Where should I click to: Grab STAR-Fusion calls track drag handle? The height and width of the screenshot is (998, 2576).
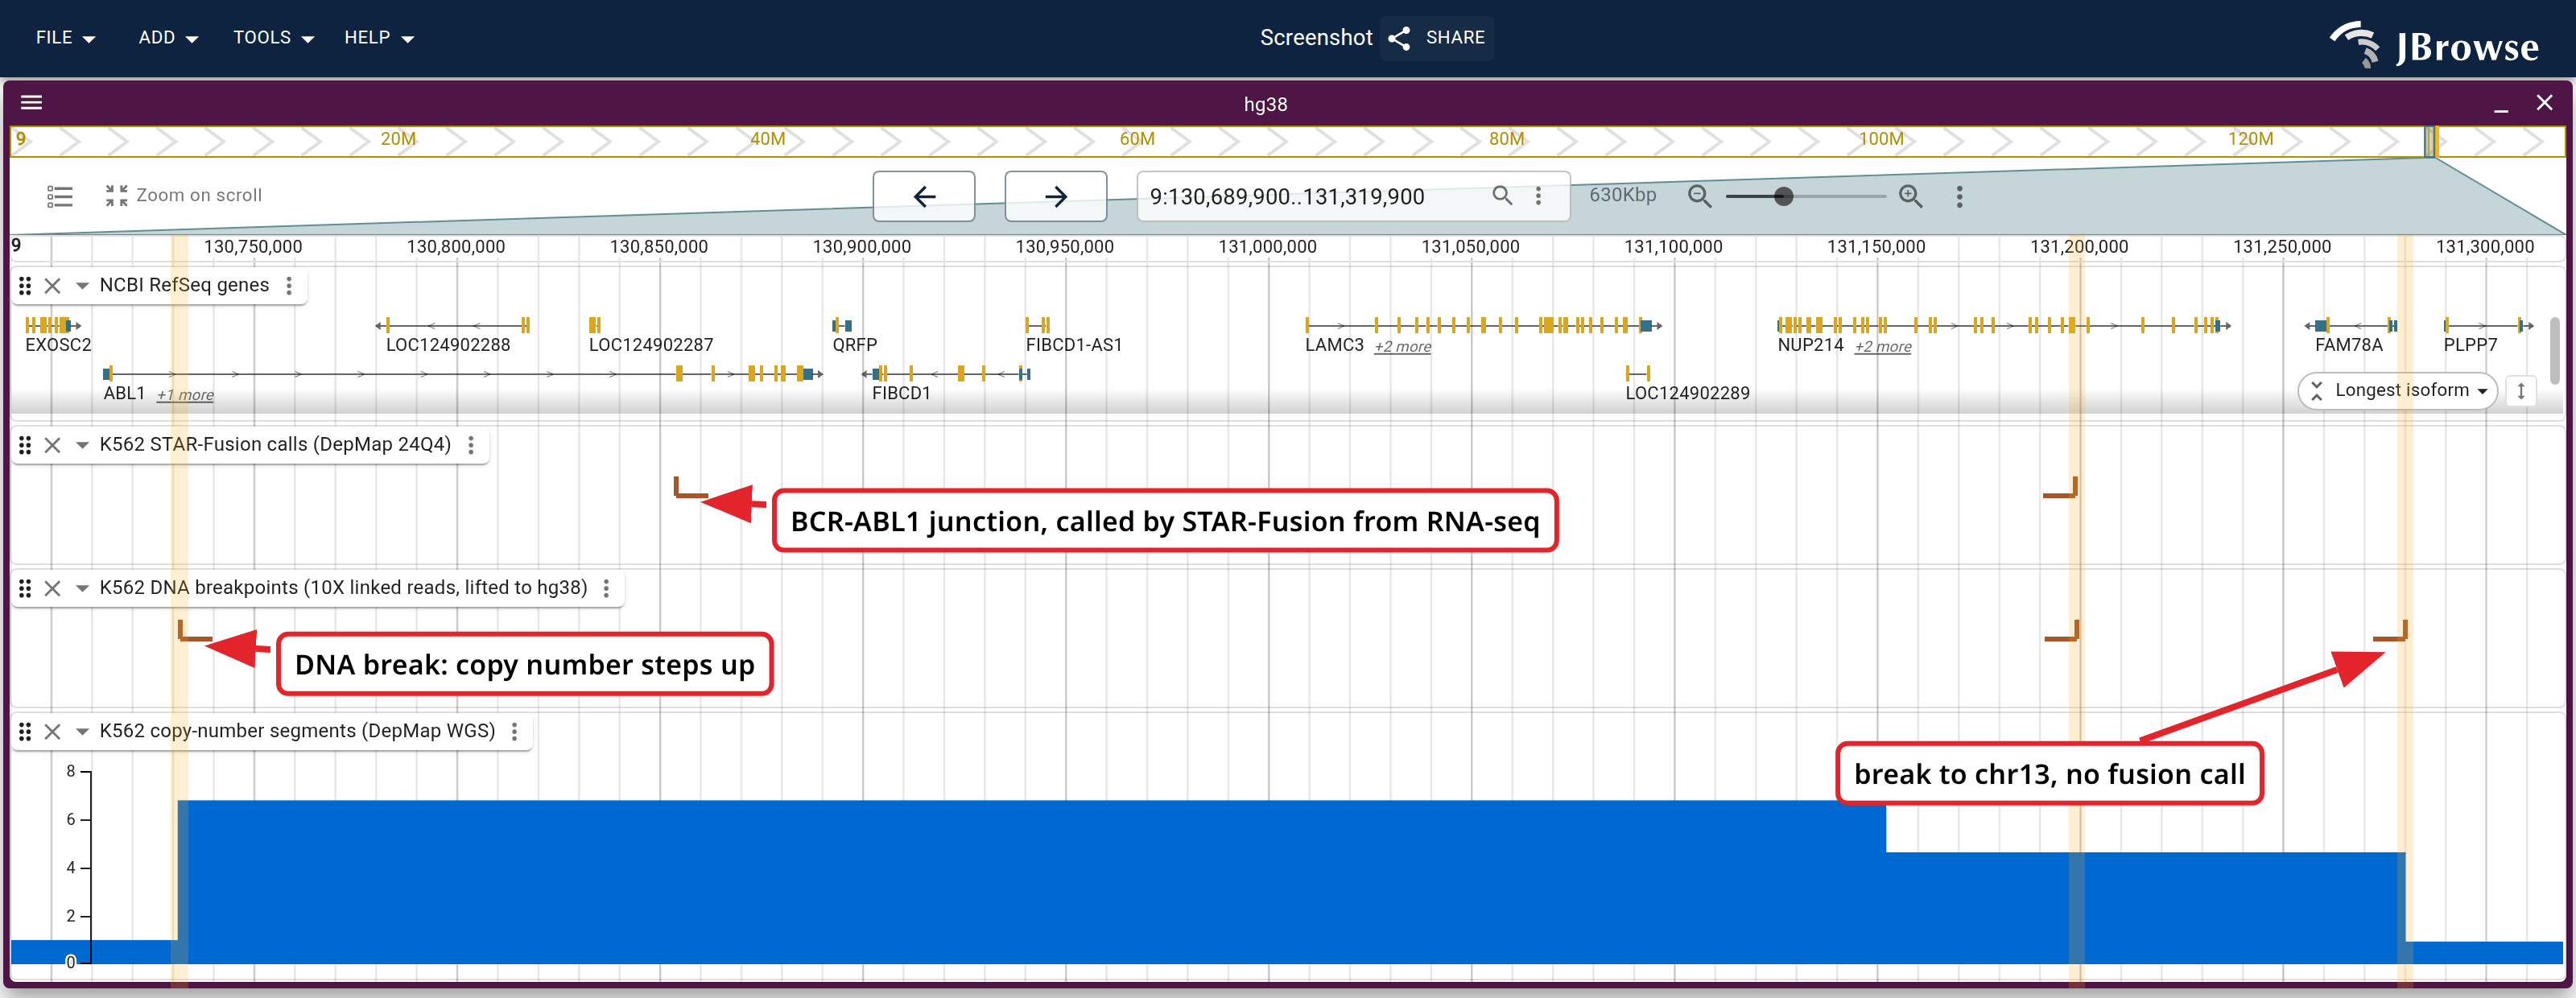[x=25, y=445]
